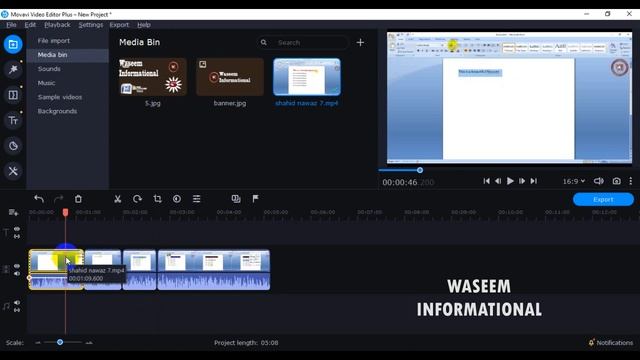
Task: Open the Import tab icon in sidebar
Action: (x=13, y=44)
